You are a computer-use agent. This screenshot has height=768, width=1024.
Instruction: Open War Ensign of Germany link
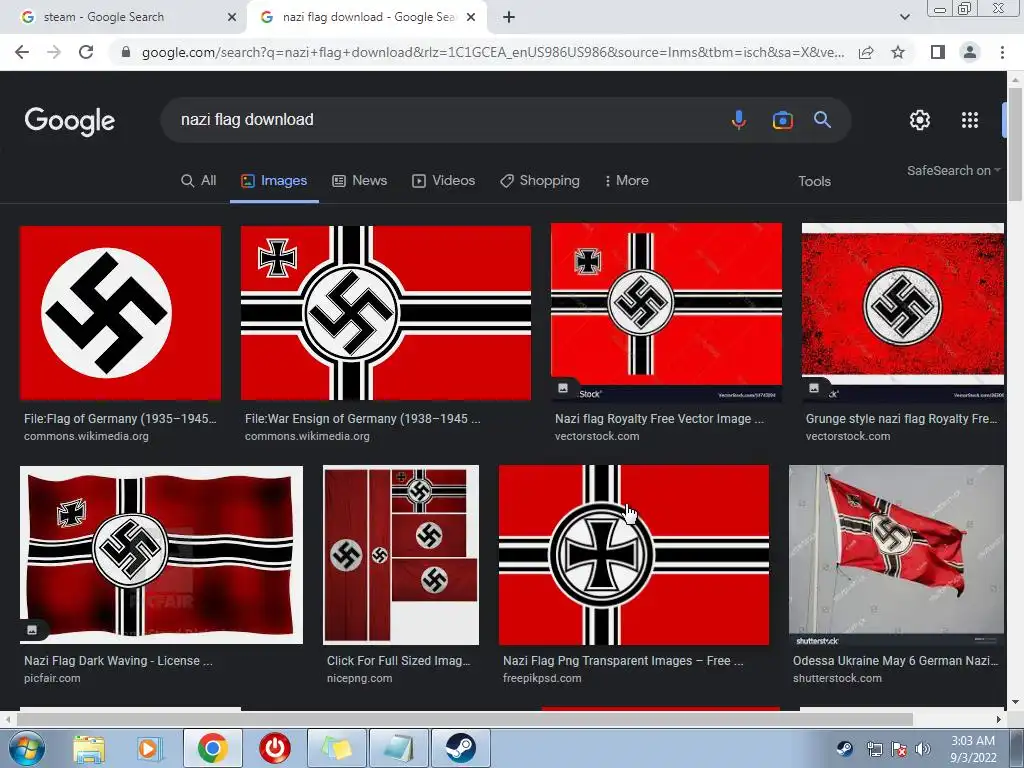pos(362,419)
